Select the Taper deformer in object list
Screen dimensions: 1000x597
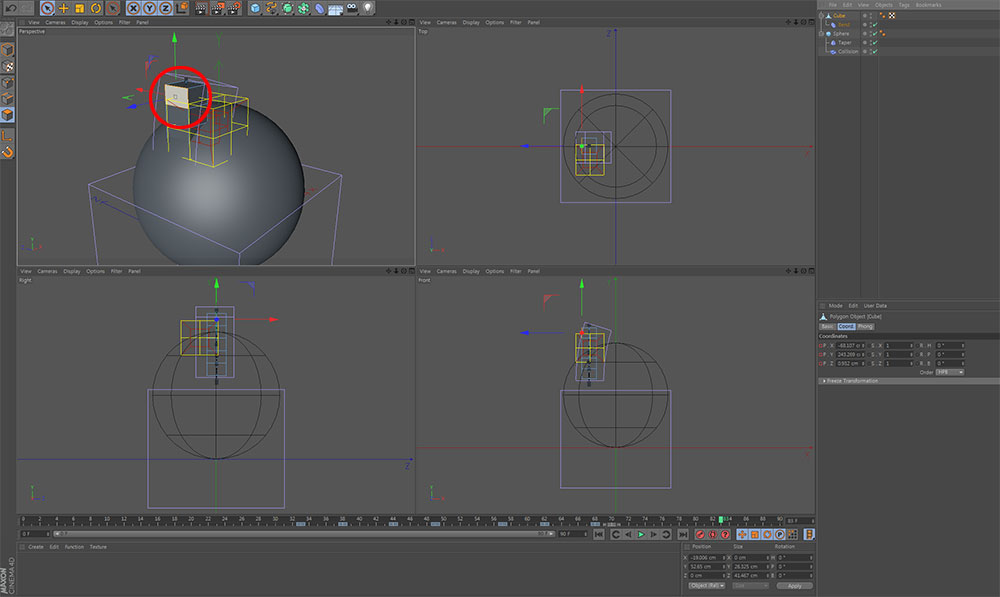(845, 42)
